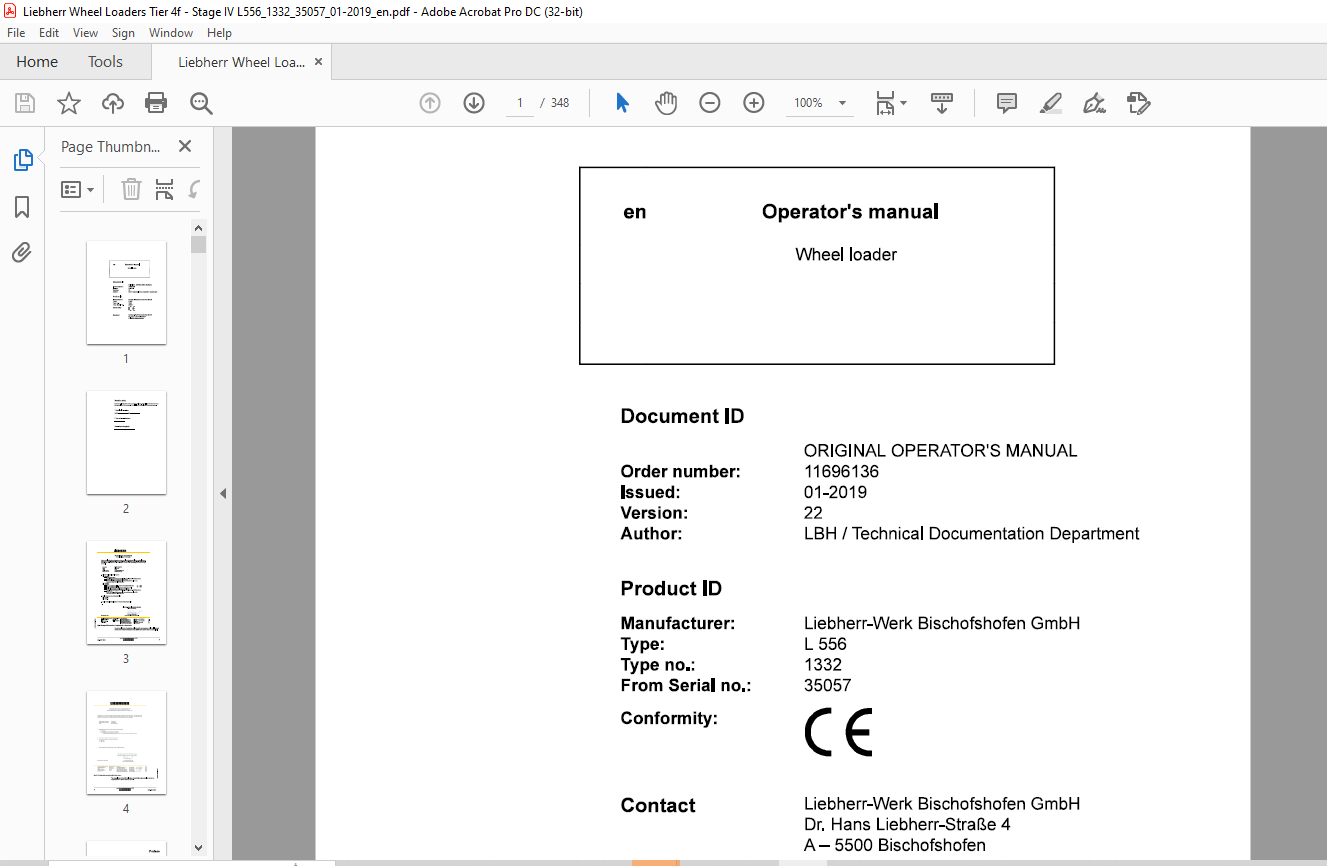Select the Highlight text tool
Image resolution: width=1327 pixels, height=866 pixels.
click(1050, 103)
